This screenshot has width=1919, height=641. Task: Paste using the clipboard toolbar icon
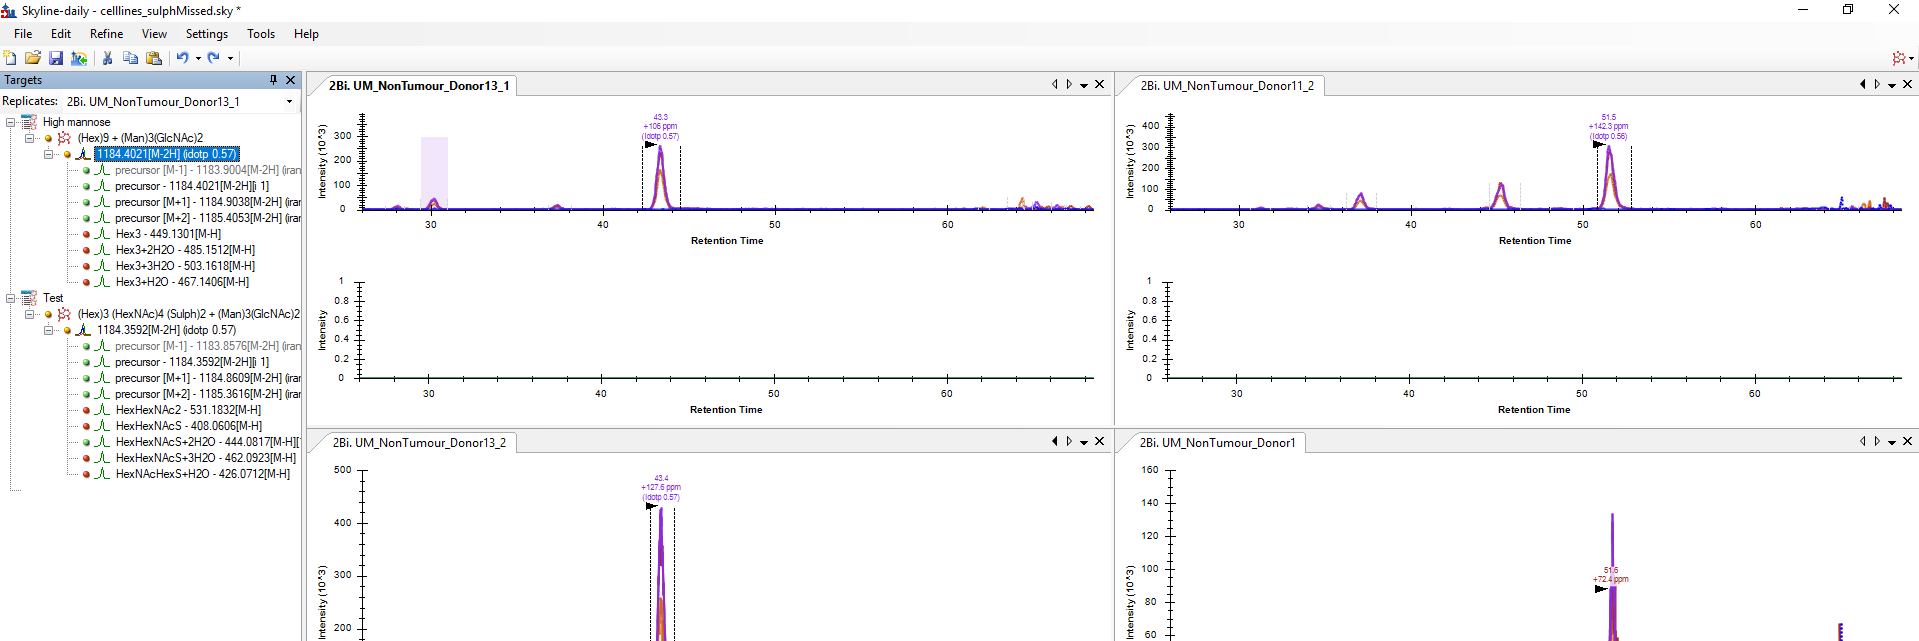pos(154,58)
